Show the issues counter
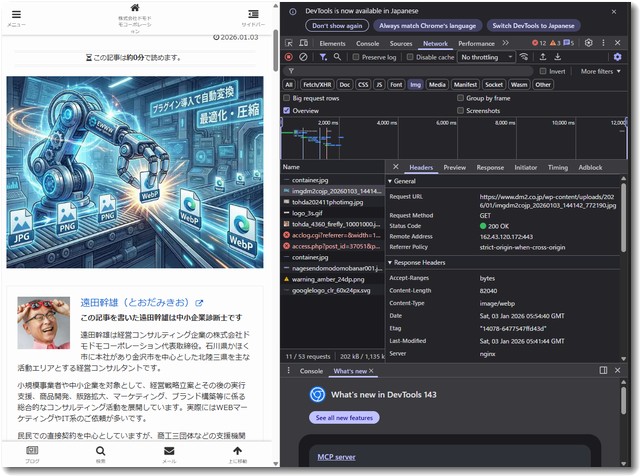640x476 pixels. pos(569,43)
